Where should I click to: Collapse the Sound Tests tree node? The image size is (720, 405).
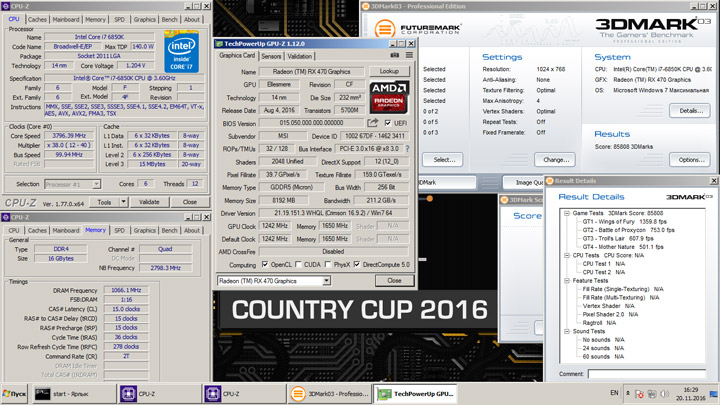click(x=567, y=331)
